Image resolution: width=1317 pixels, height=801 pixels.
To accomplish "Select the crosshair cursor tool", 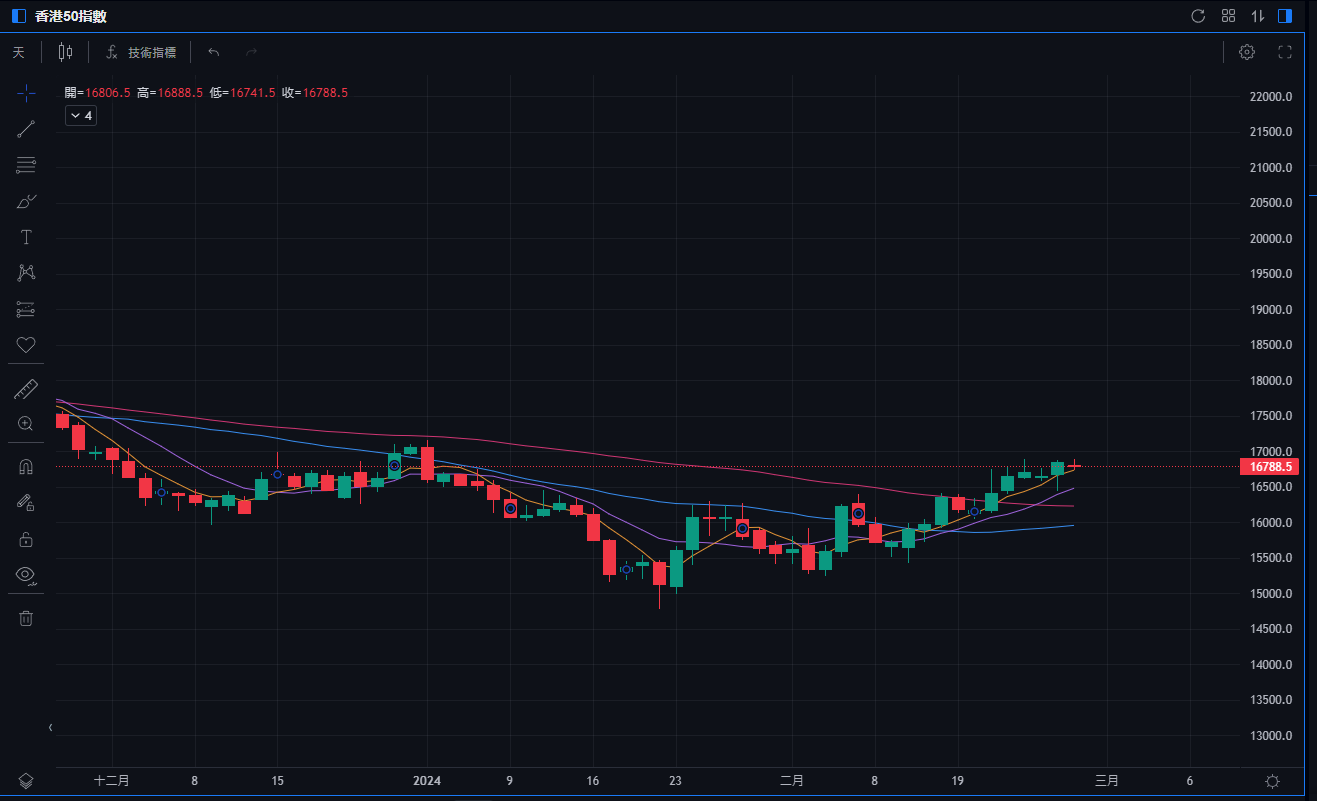I will click(26, 93).
